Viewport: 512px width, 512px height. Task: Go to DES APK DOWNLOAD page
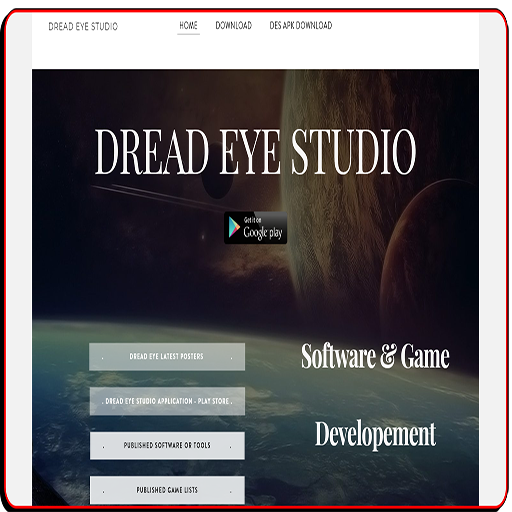point(301,26)
